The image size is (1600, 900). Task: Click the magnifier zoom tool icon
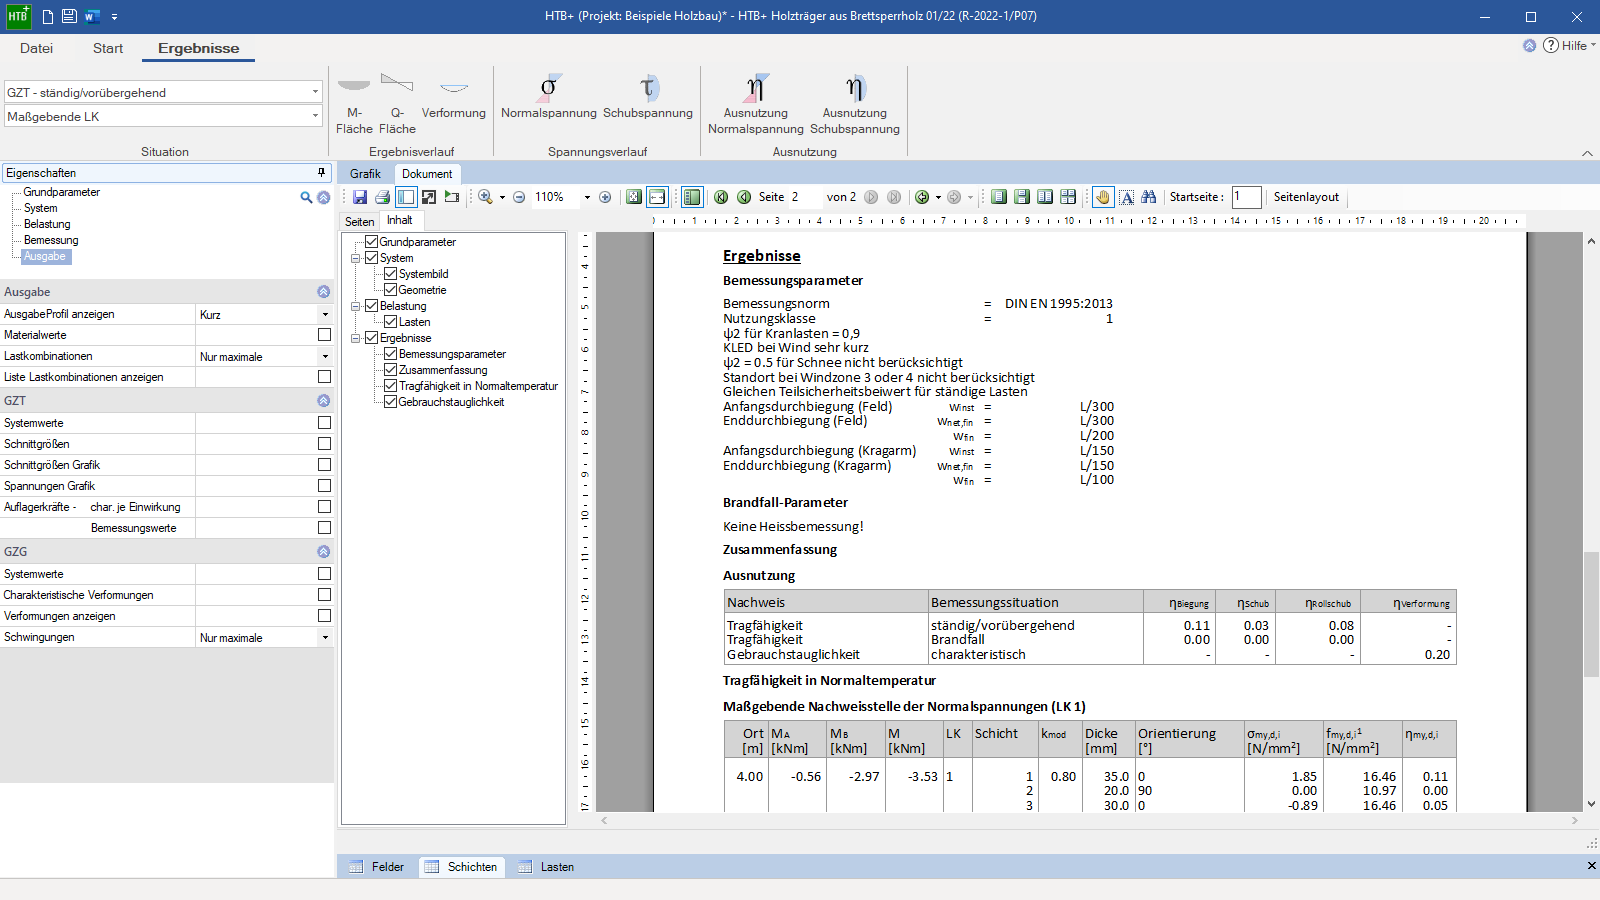click(485, 197)
